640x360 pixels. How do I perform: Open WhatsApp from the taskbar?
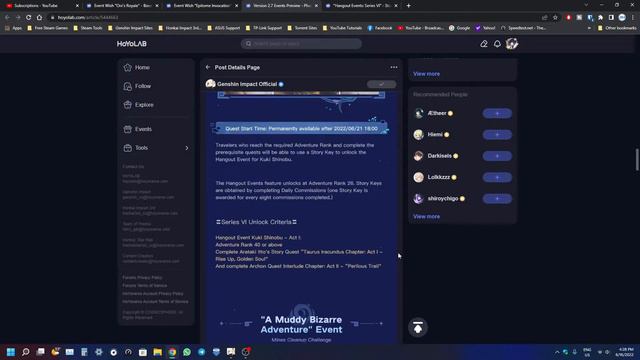[x=187, y=352]
